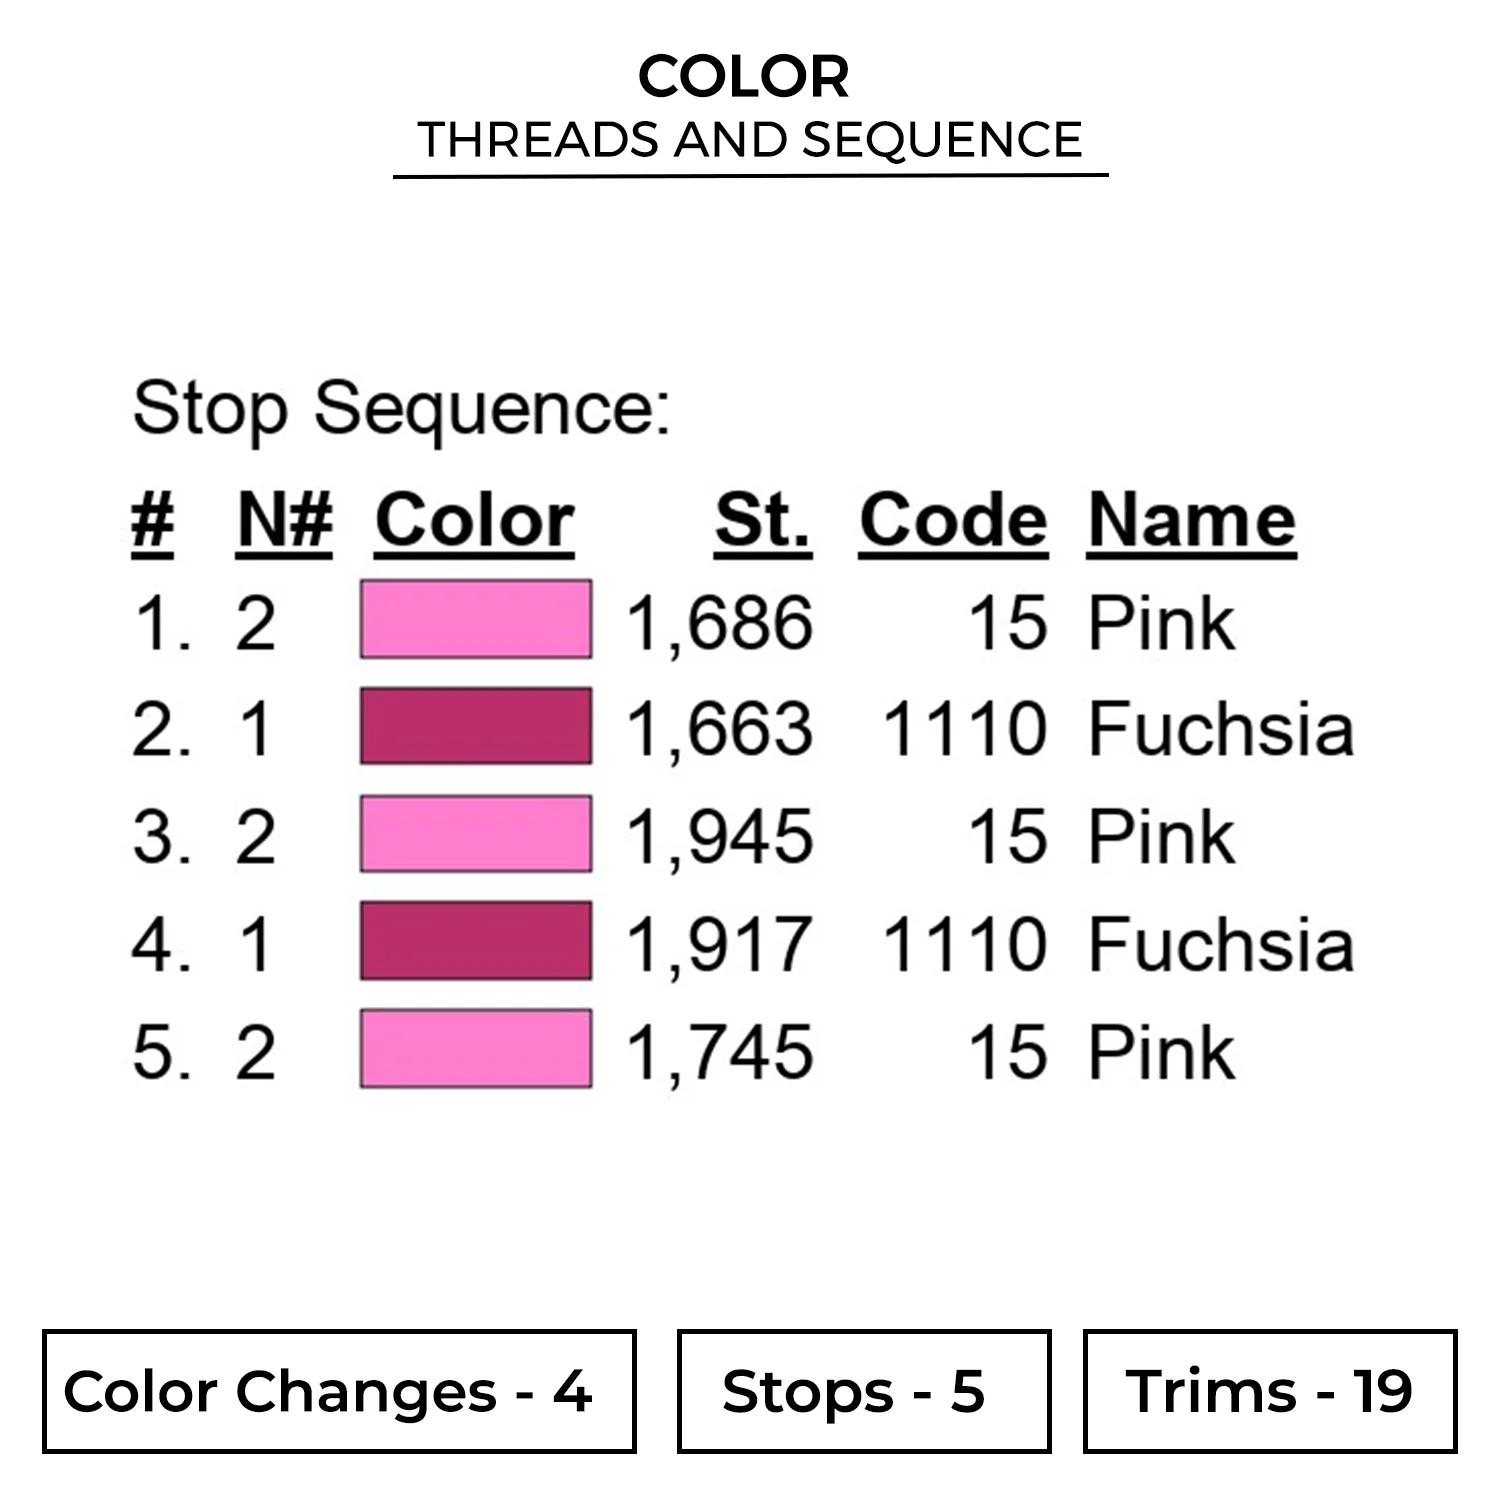Image resolution: width=1500 pixels, height=1500 pixels.
Task: Click the Color Changes - 4 box
Action: coord(339,1391)
